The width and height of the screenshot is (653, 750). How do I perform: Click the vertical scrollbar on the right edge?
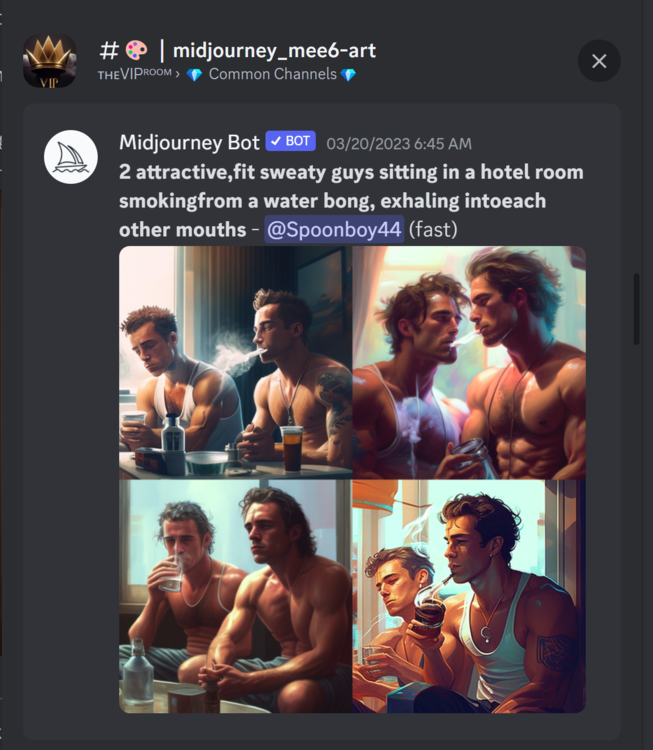coord(637,310)
